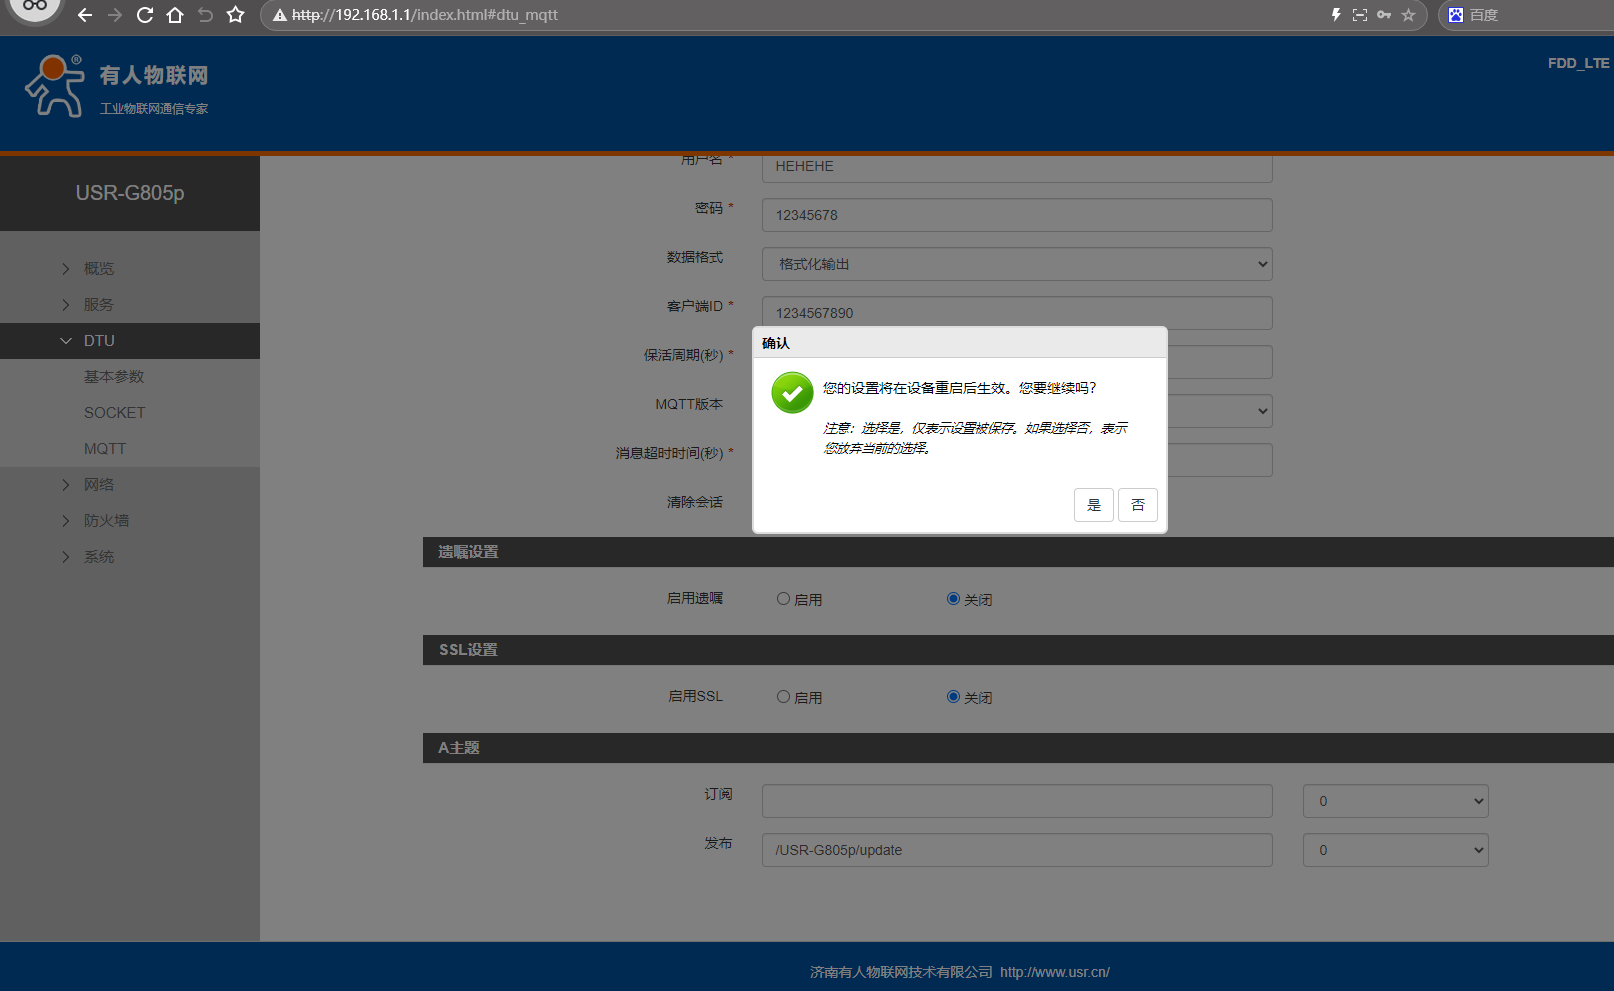Click the bookmark star beside the address bar
Screen dimensions: 1614x991
[236, 15]
